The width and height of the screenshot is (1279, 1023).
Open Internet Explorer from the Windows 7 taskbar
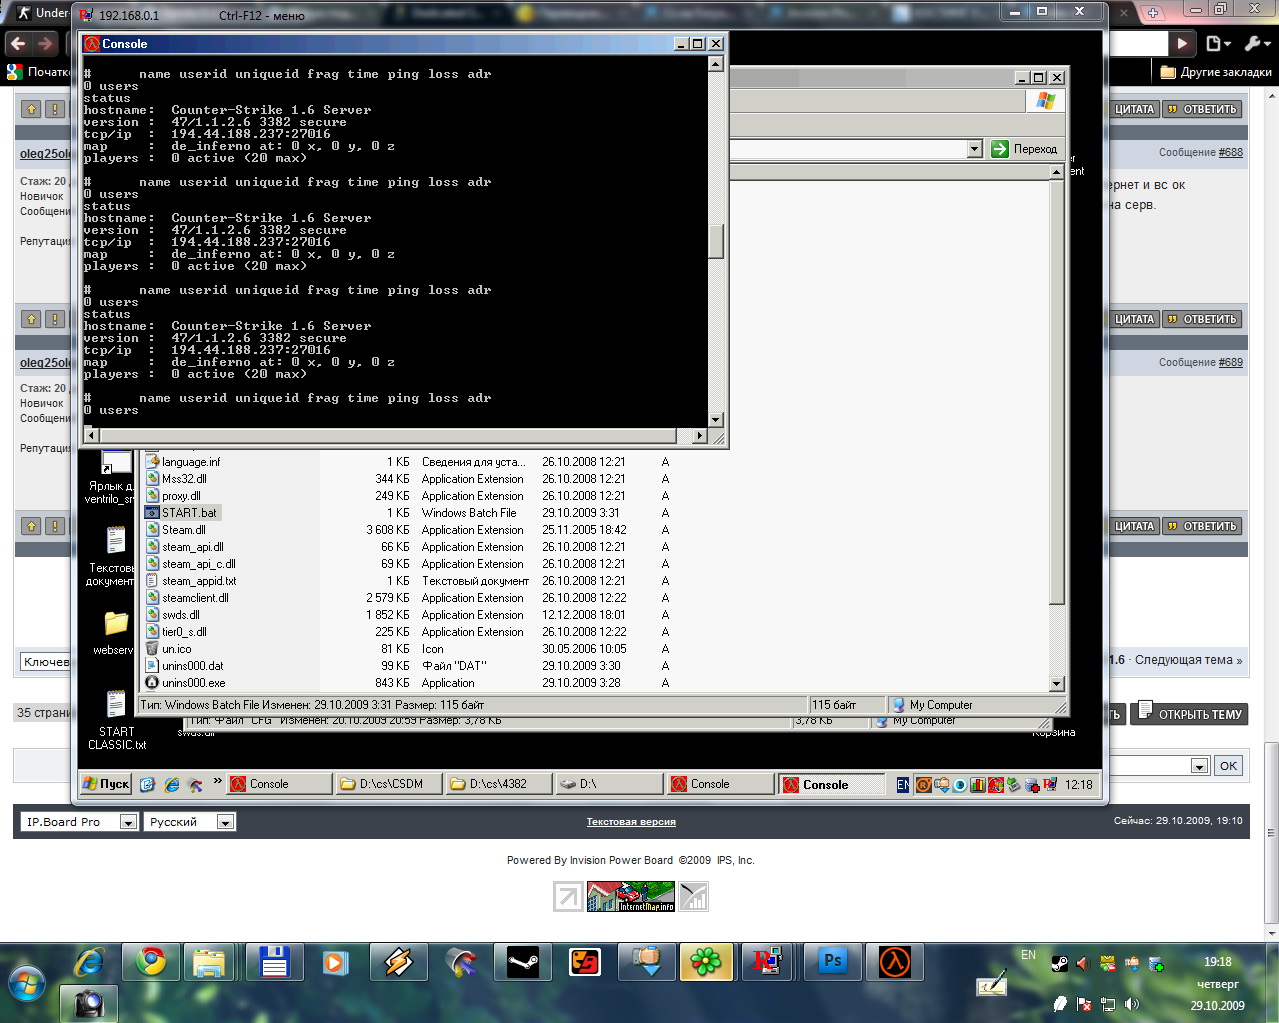(x=89, y=962)
